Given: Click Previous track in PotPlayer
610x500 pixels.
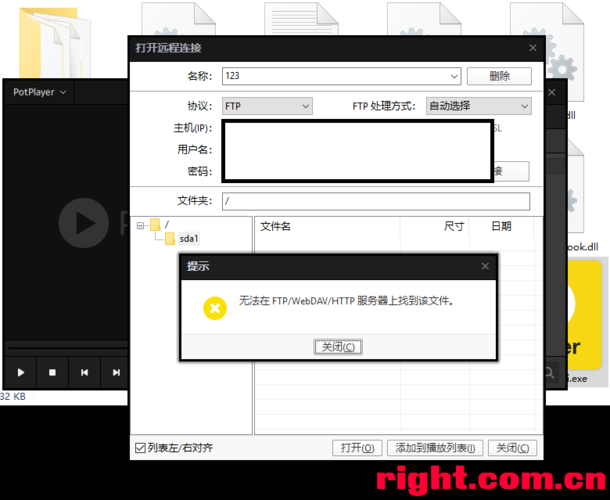Looking at the screenshot, I should click(84, 372).
